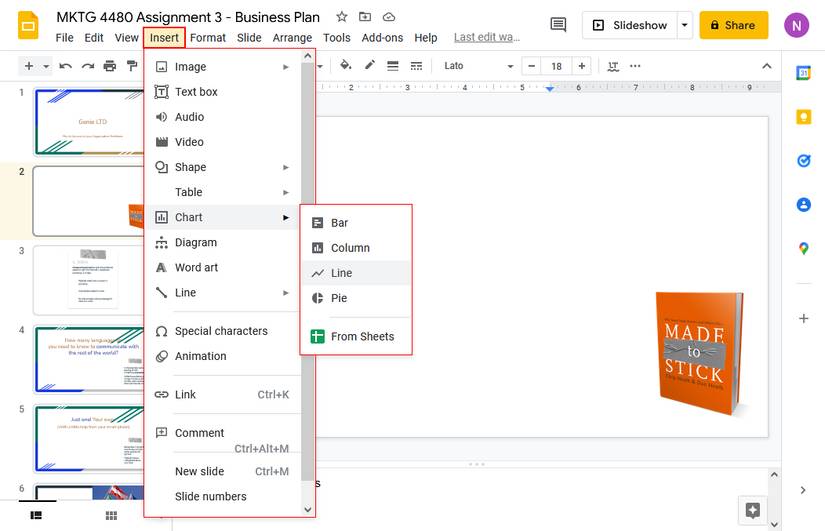Click the Slideshow button
This screenshot has height=531, width=825.
pyautogui.click(x=630, y=25)
